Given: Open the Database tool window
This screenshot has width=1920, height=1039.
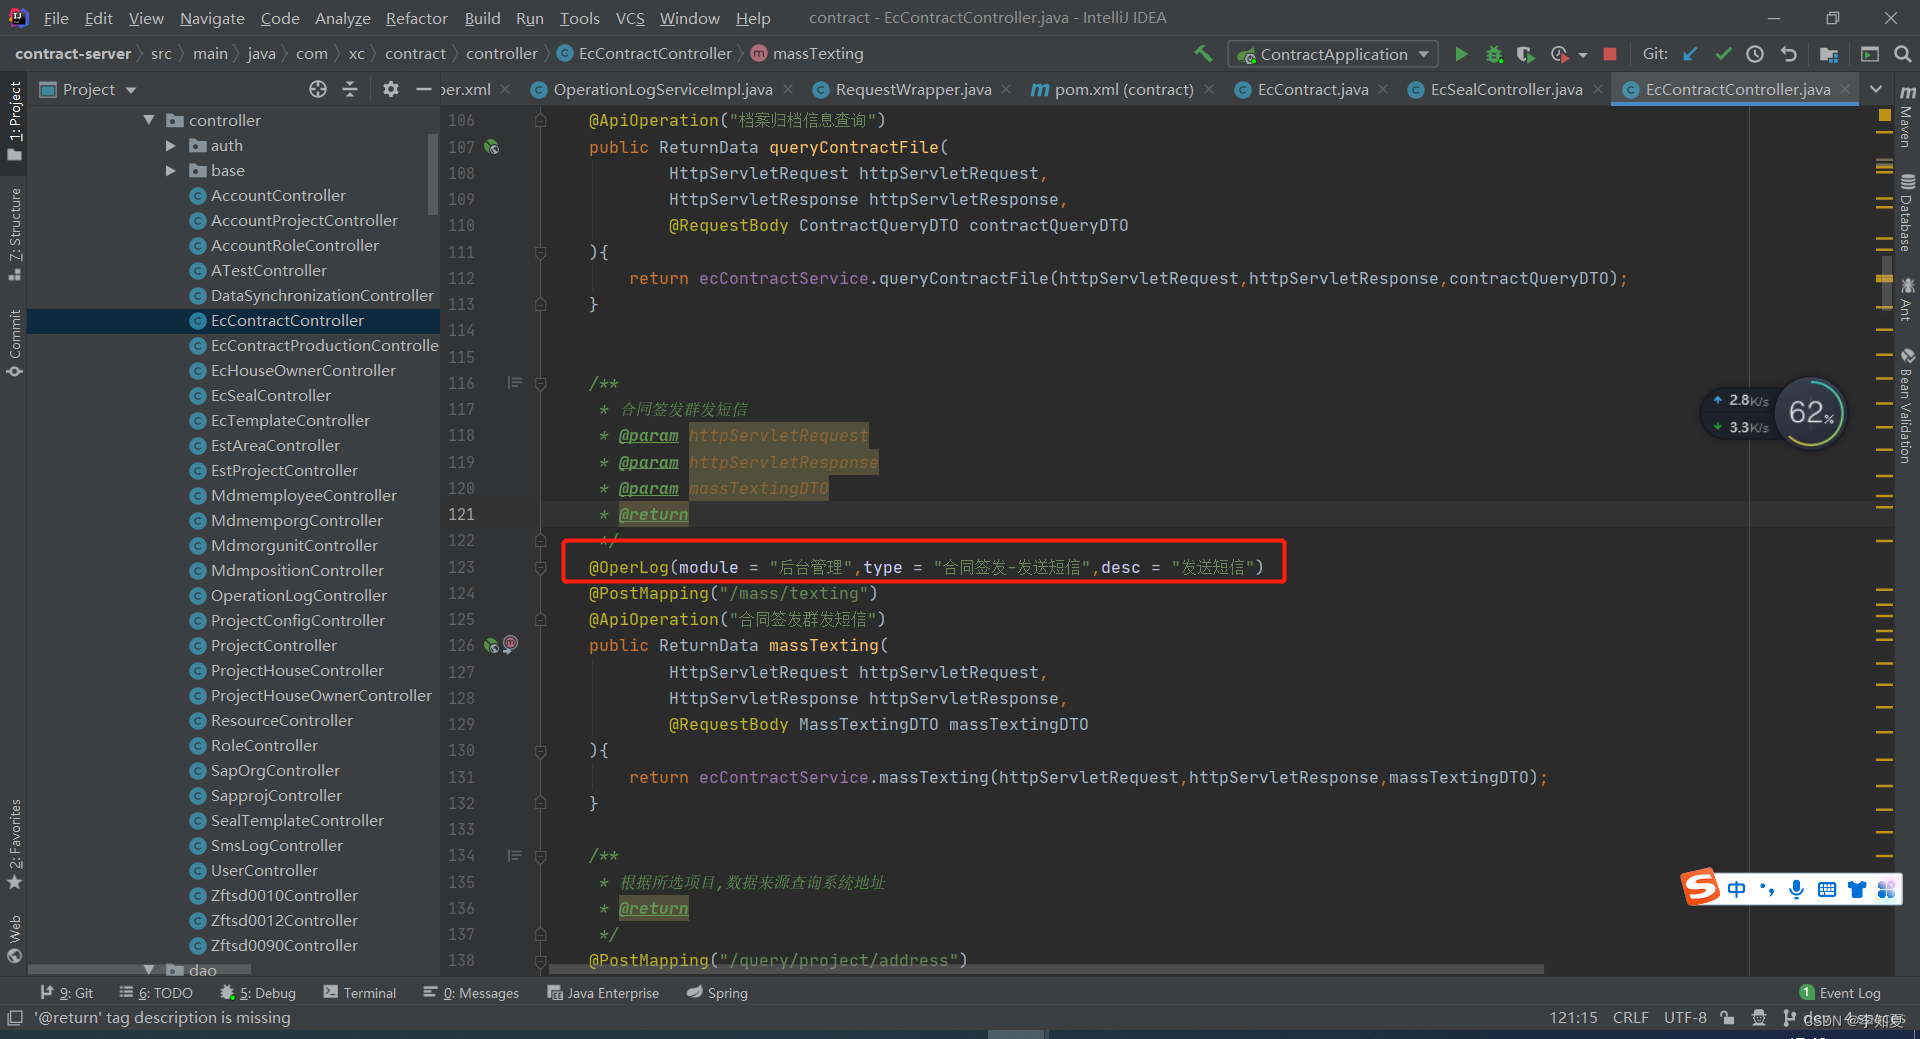Looking at the screenshot, I should tap(1907, 214).
